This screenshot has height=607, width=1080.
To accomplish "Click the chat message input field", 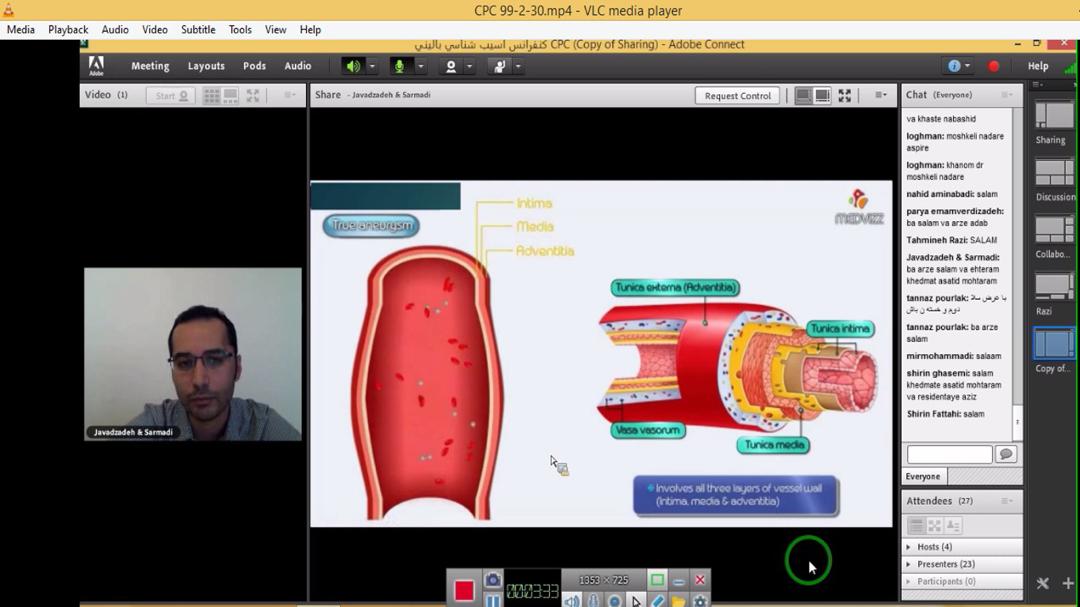I will pyautogui.click(x=948, y=454).
